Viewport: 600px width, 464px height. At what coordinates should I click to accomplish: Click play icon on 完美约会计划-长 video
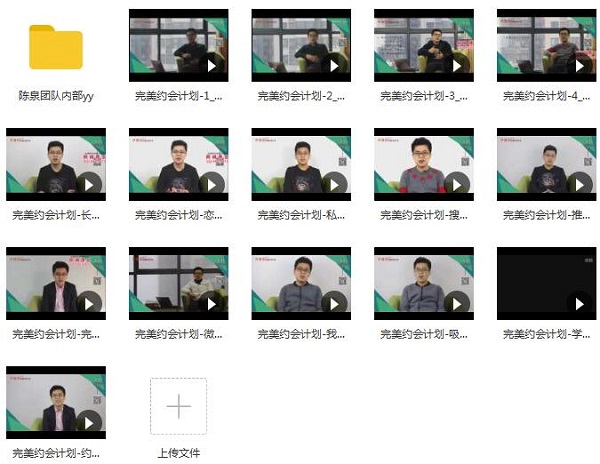pos(88,185)
